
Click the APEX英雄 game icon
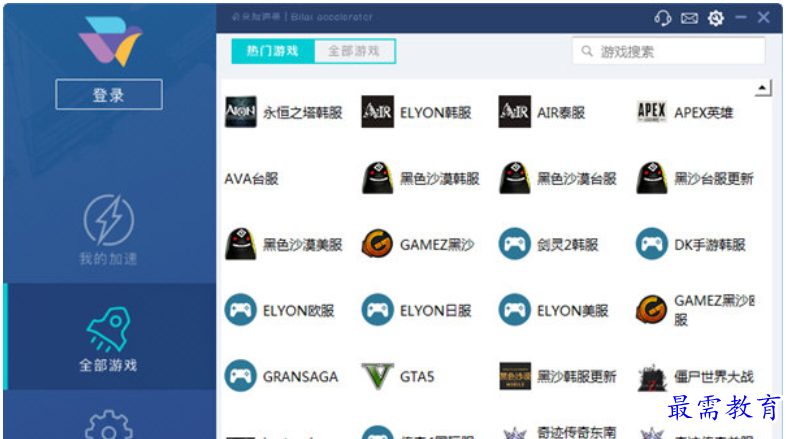[x=652, y=112]
